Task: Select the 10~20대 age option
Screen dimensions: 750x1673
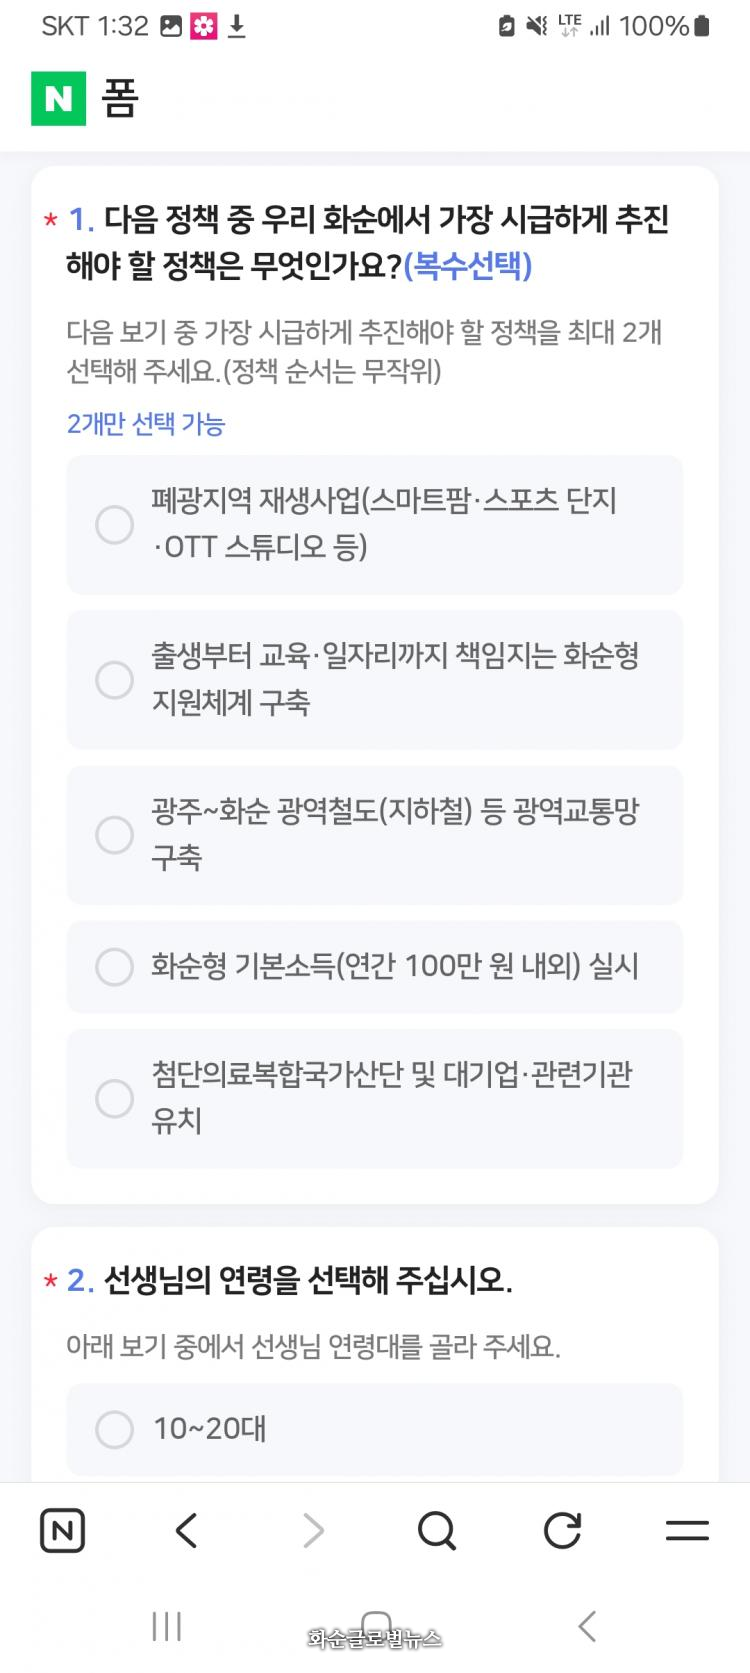Action: 115,1429
